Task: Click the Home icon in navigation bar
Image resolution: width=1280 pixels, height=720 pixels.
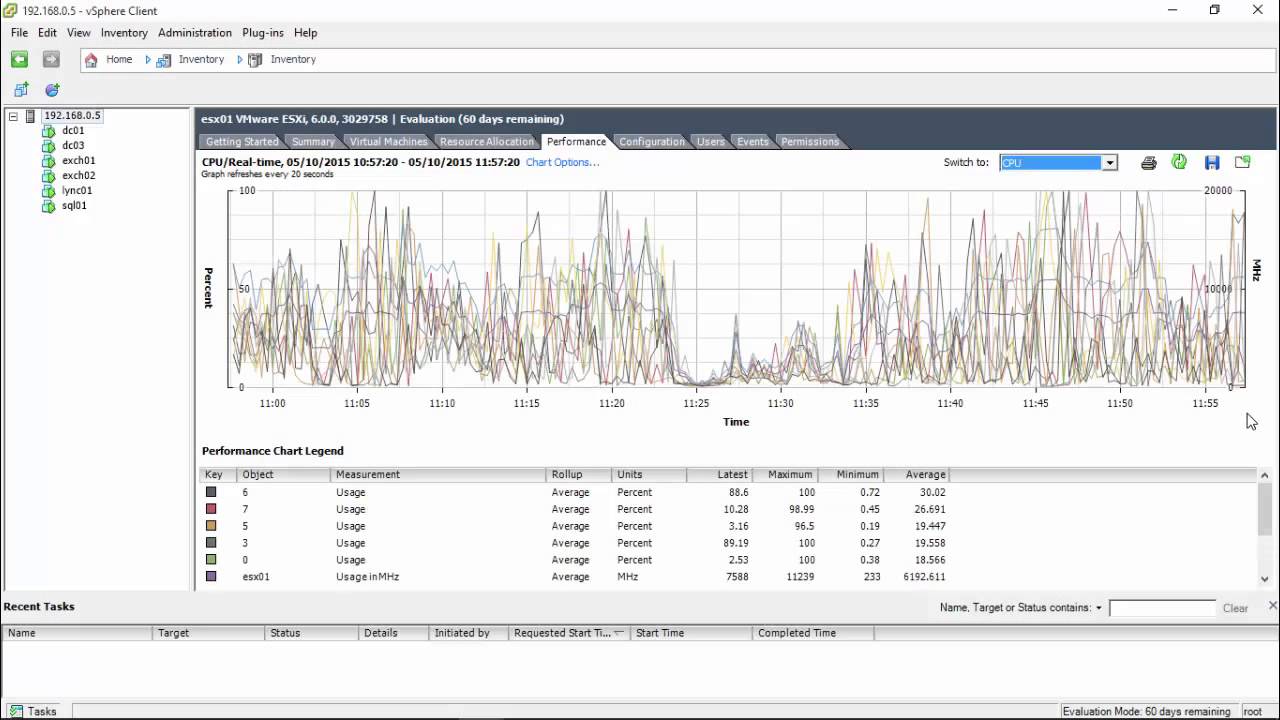Action: pos(92,60)
